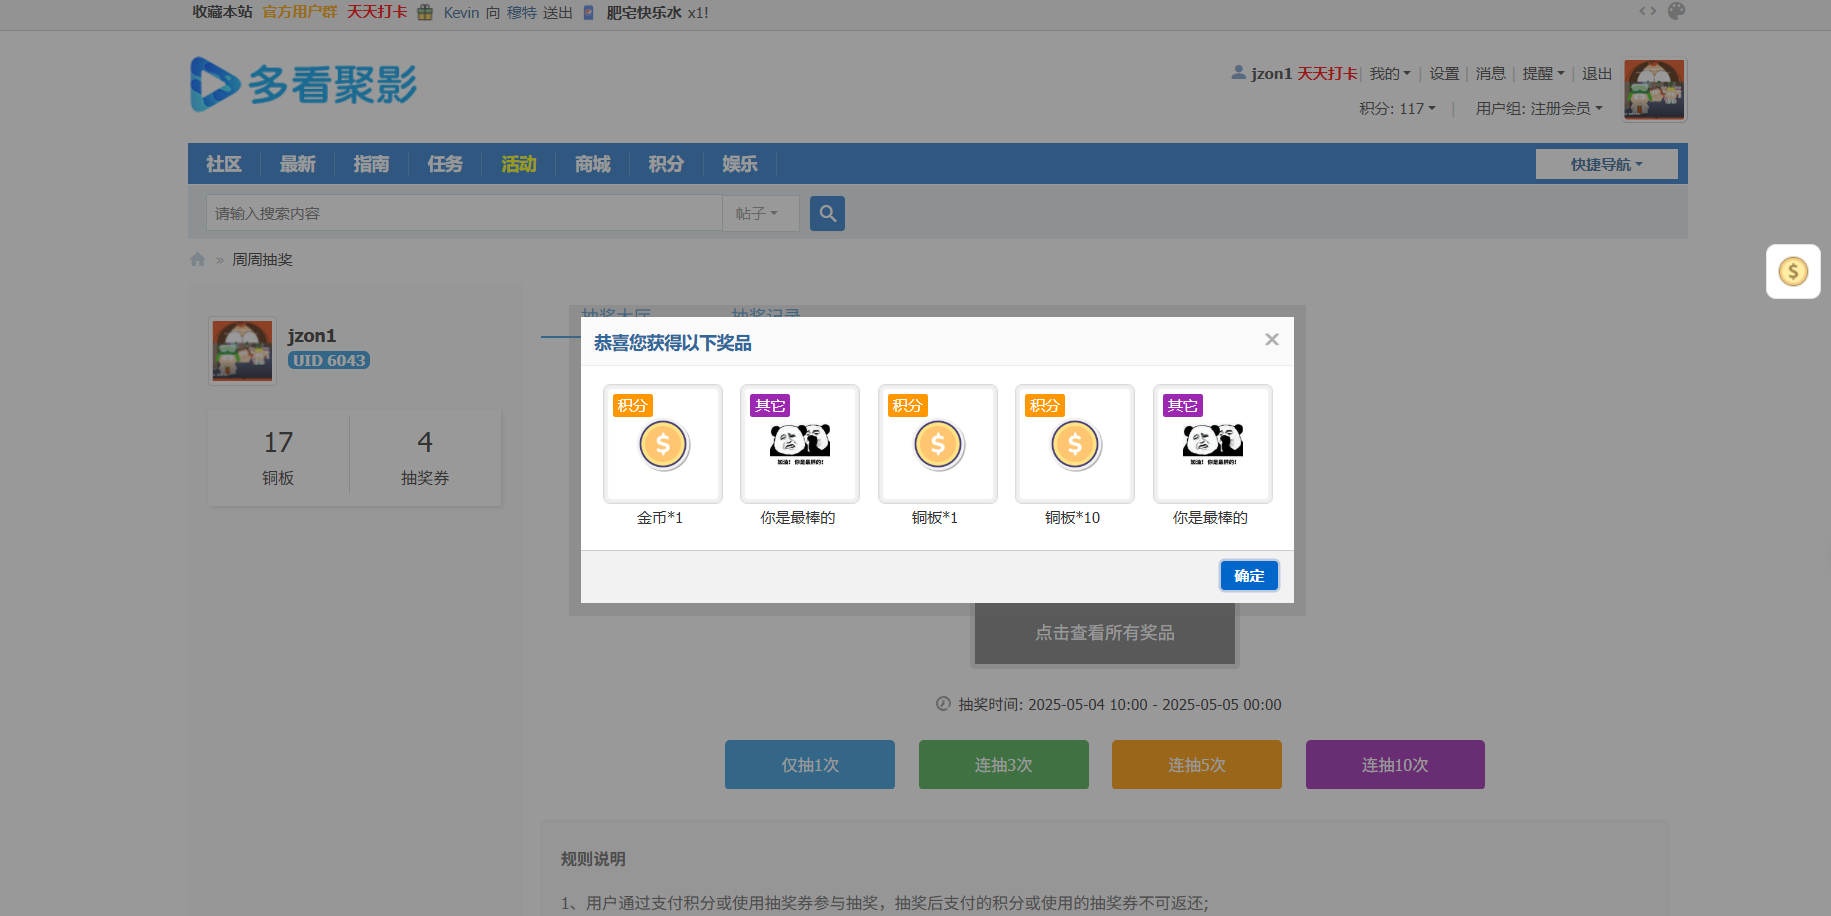Open the 用户组 注册会员 dropdown
Image resolution: width=1831 pixels, height=916 pixels.
coord(1537,108)
